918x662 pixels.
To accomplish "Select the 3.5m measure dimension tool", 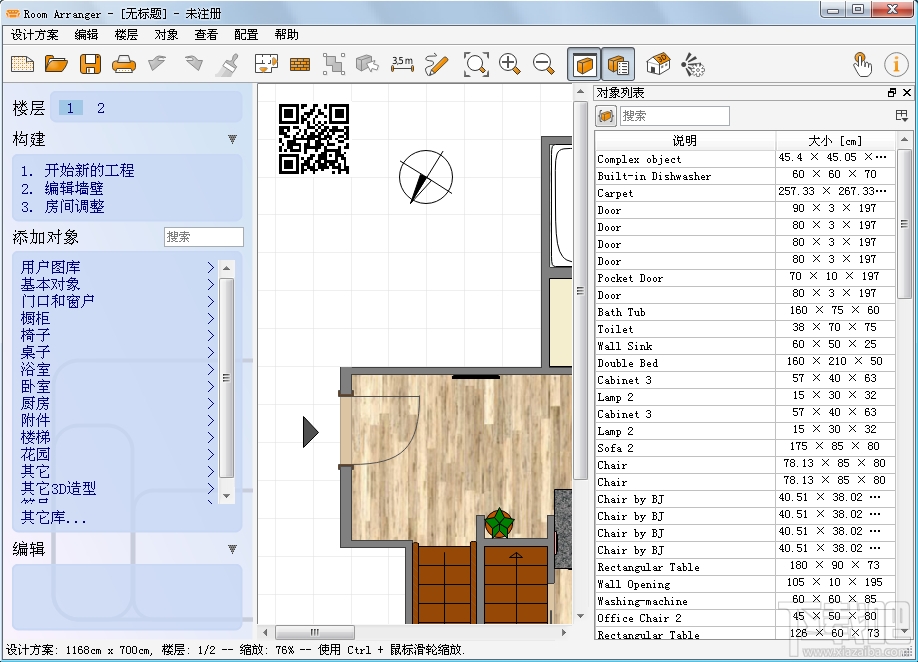I will tap(402, 65).
